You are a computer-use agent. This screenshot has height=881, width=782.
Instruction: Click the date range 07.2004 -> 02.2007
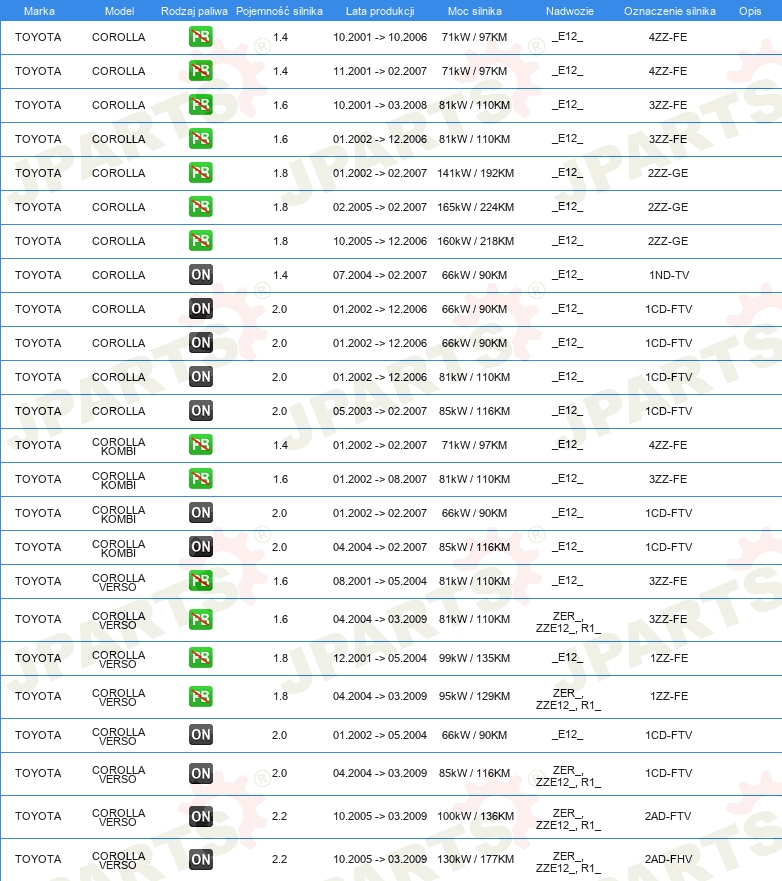380,275
